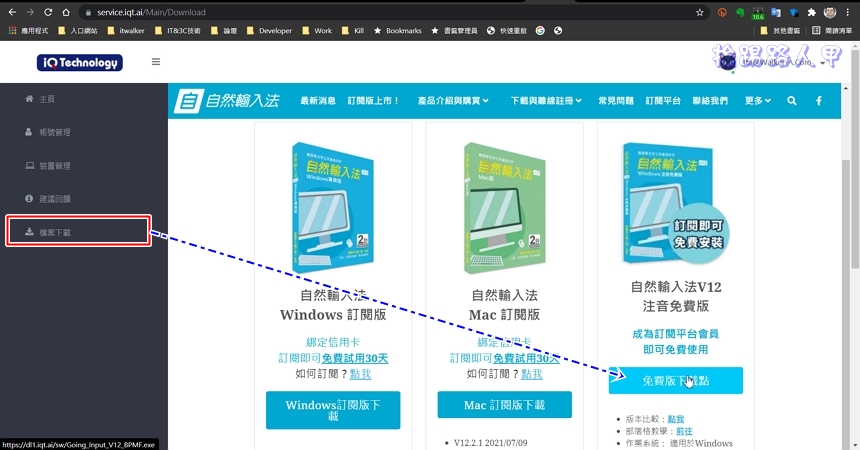Click the iQ Technology logo
The height and width of the screenshot is (450, 860).
coord(80,63)
